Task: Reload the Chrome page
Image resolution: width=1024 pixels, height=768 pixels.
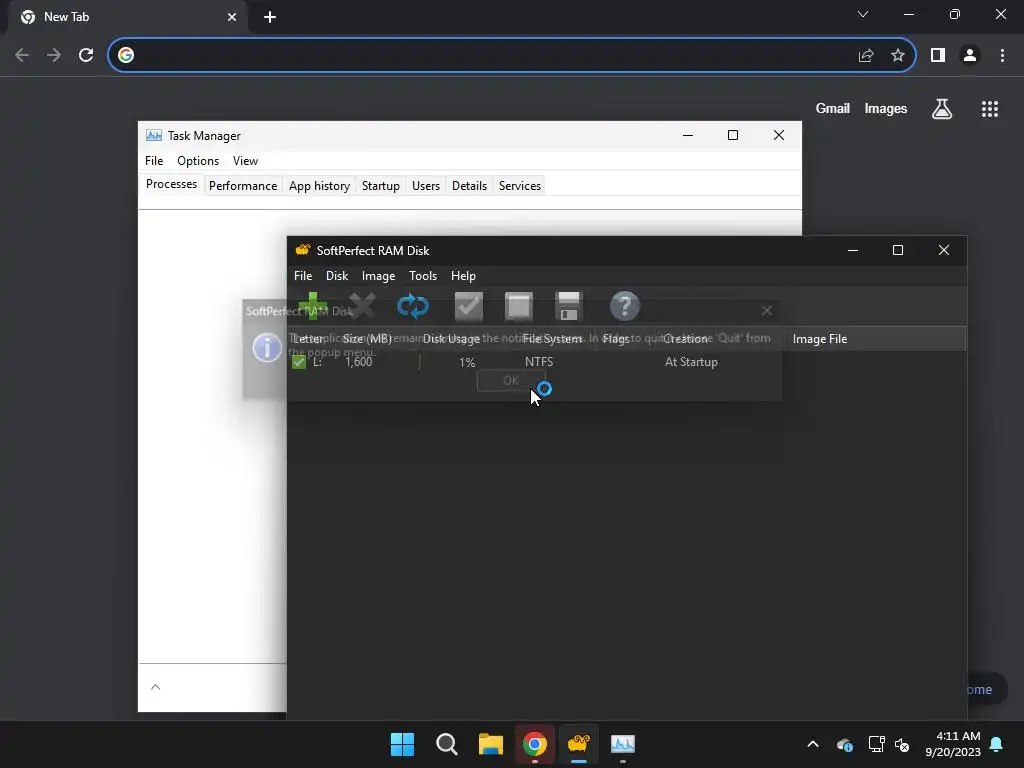Action: click(x=86, y=55)
